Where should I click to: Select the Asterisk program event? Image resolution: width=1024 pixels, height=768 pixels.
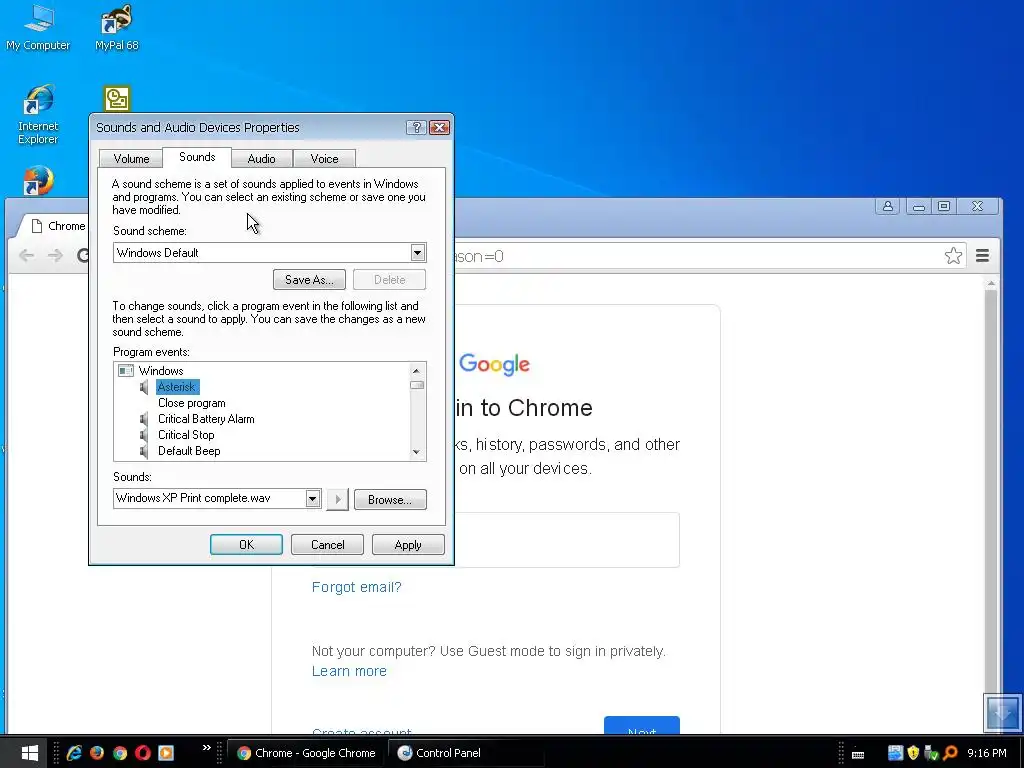point(177,387)
